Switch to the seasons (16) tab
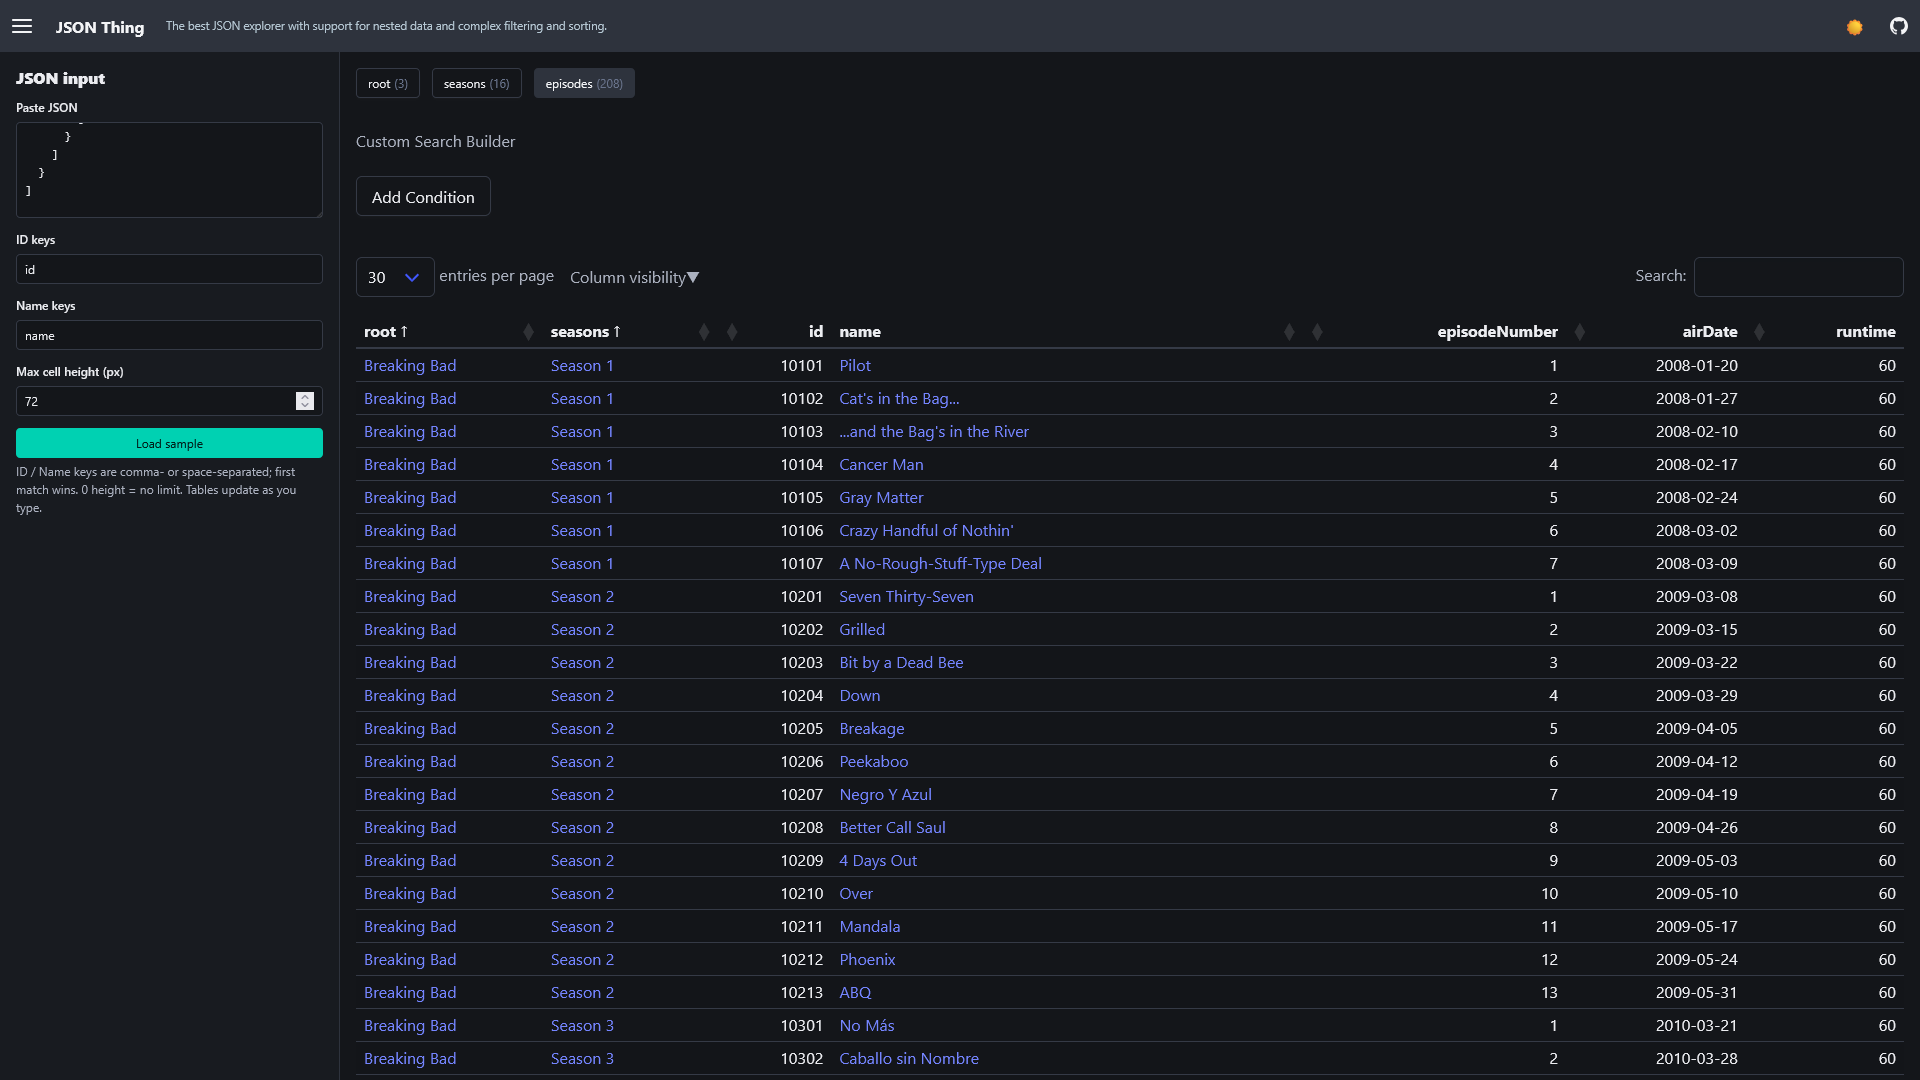The width and height of the screenshot is (1920, 1080). 476,83
